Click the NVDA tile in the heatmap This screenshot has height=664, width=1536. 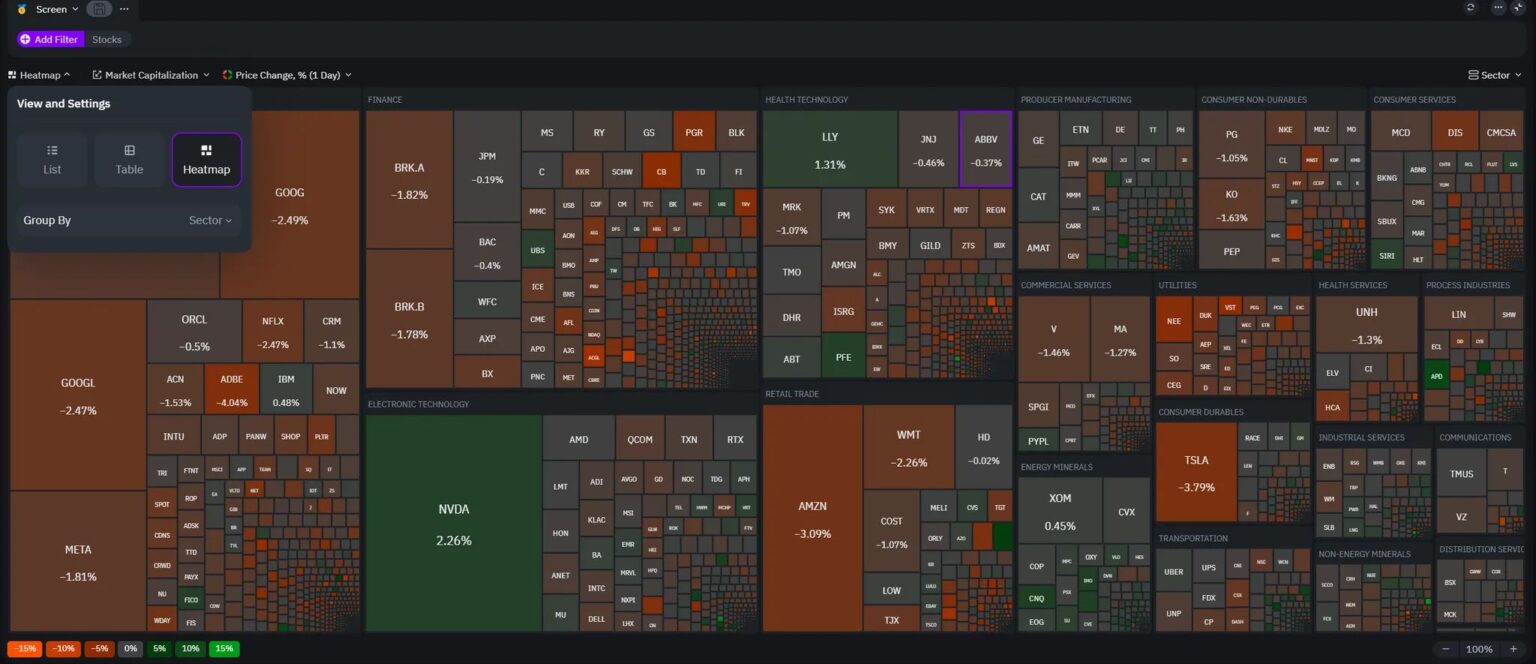click(x=453, y=520)
